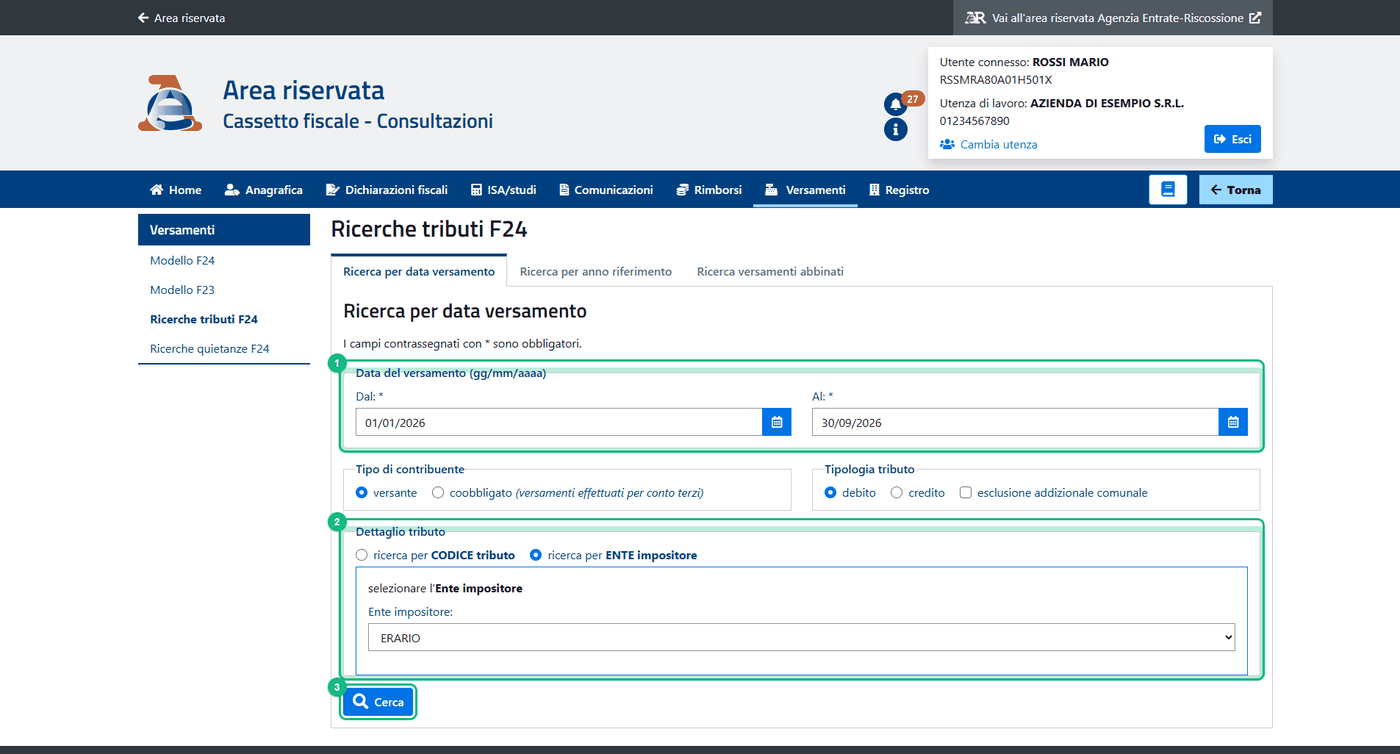
Task: Open the calendar picker for Al date
Action: [x=1233, y=423]
